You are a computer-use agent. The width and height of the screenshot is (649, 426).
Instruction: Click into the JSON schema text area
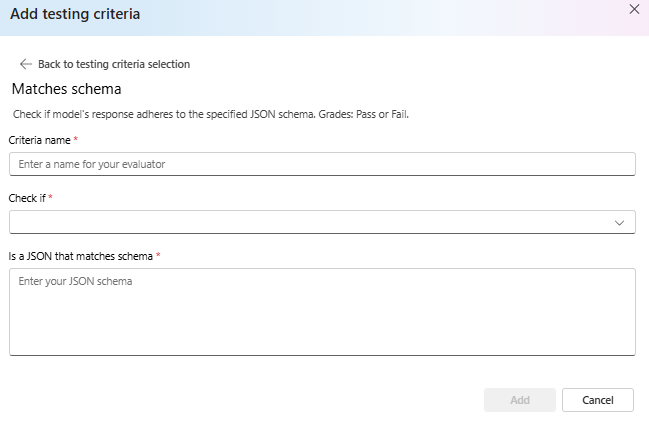(x=322, y=312)
